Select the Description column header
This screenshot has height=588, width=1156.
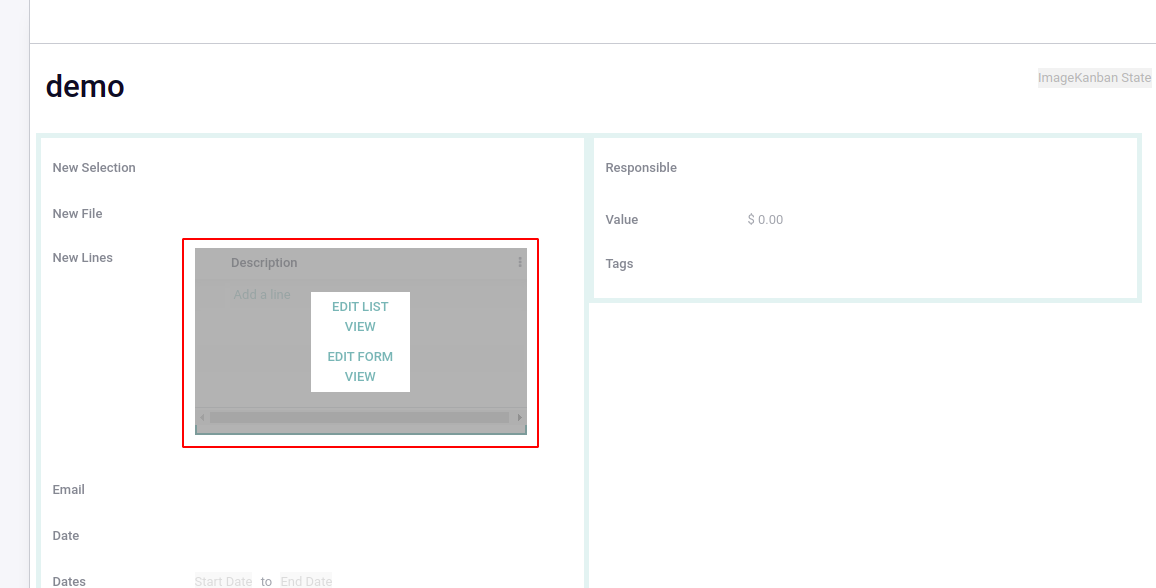(264, 263)
